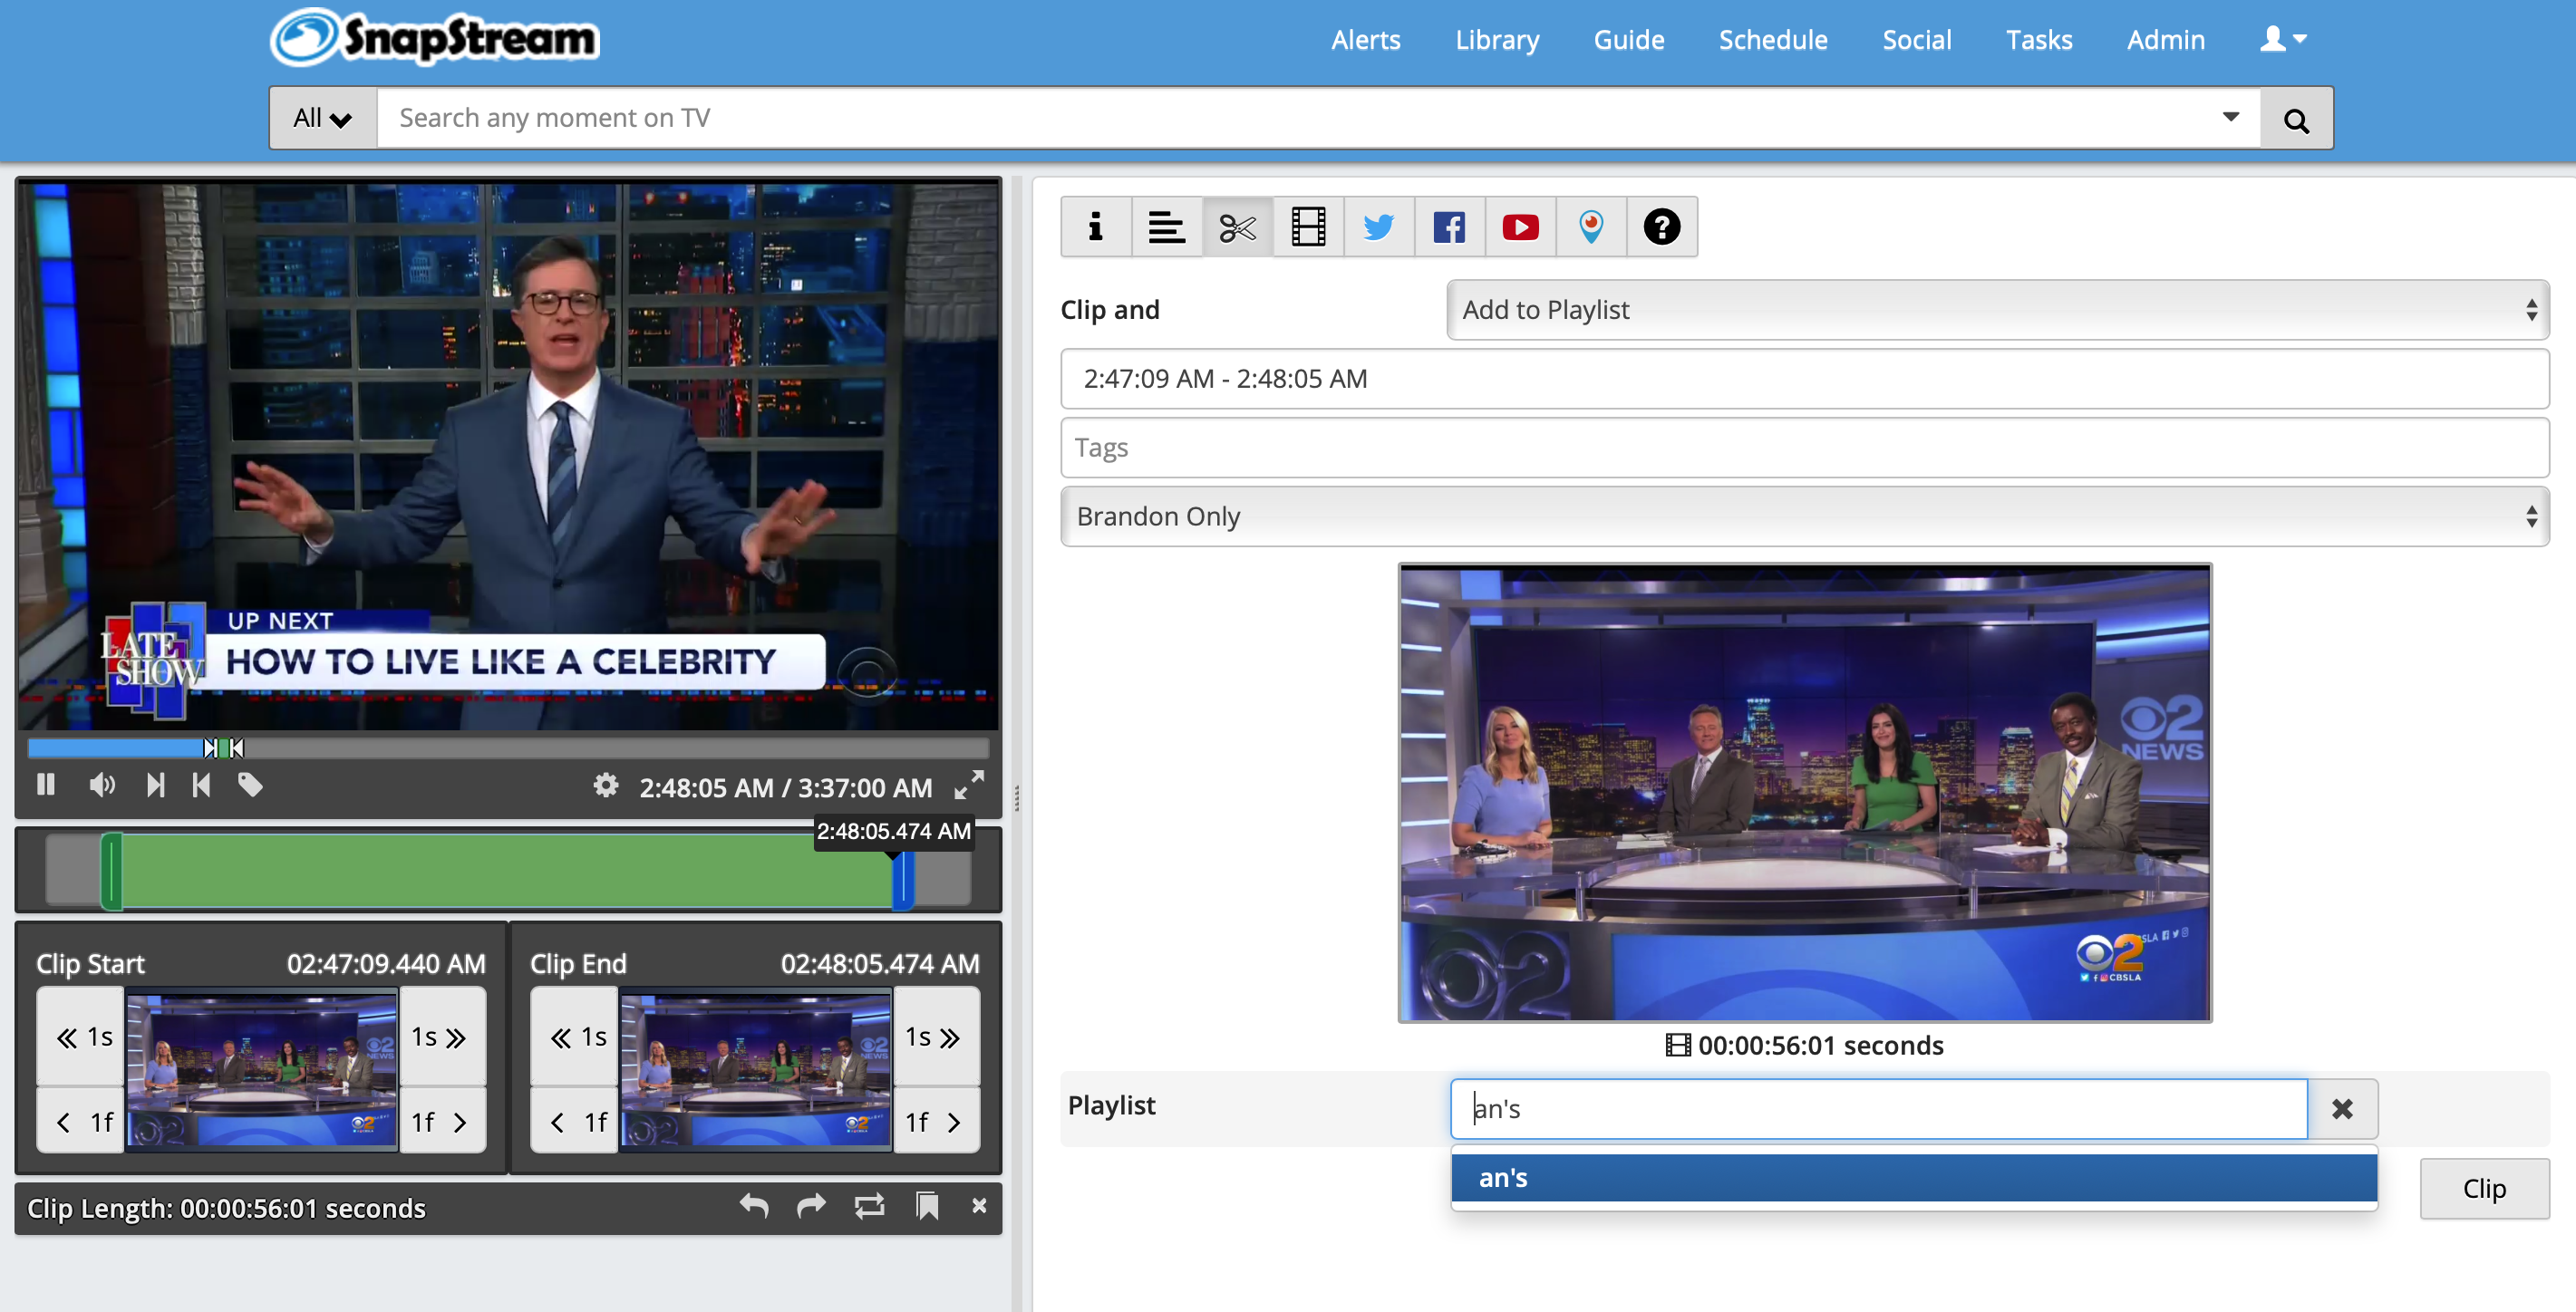Click the Facebook share icon
Image resolution: width=2576 pixels, height=1312 pixels.
pyautogui.click(x=1449, y=227)
